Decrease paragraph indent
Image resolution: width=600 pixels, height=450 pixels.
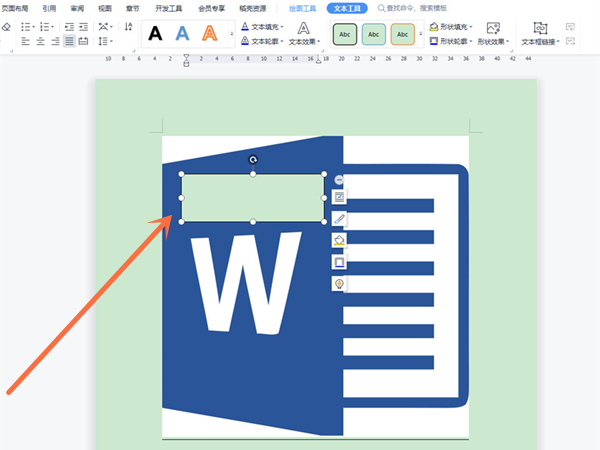pyautogui.click(x=69, y=27)
